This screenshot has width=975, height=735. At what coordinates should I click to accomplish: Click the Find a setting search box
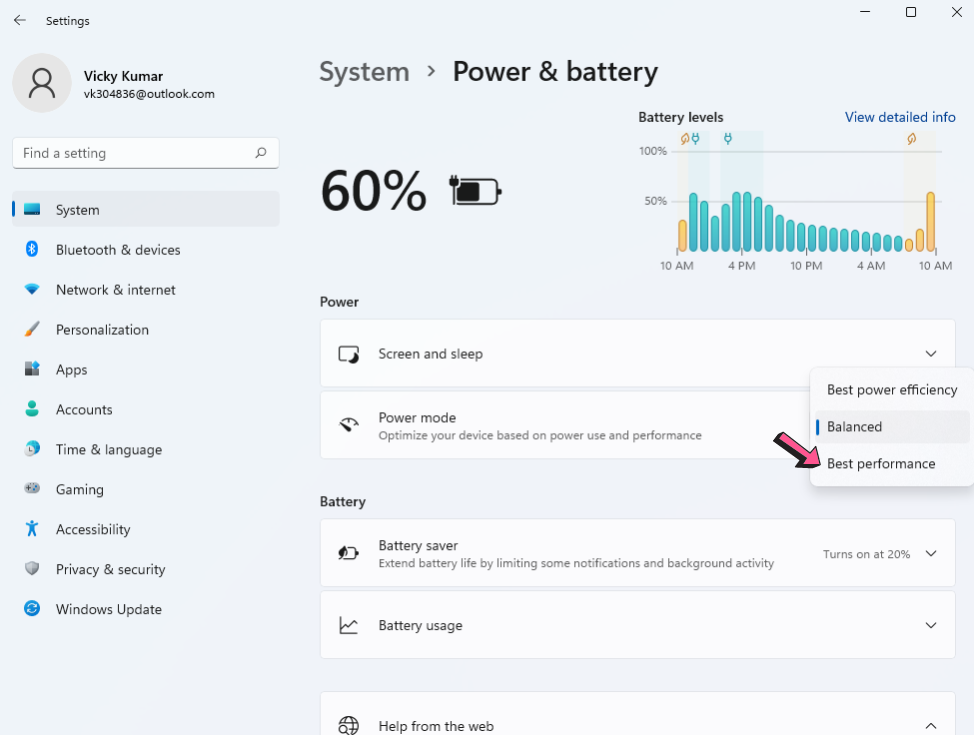point(146,153)
